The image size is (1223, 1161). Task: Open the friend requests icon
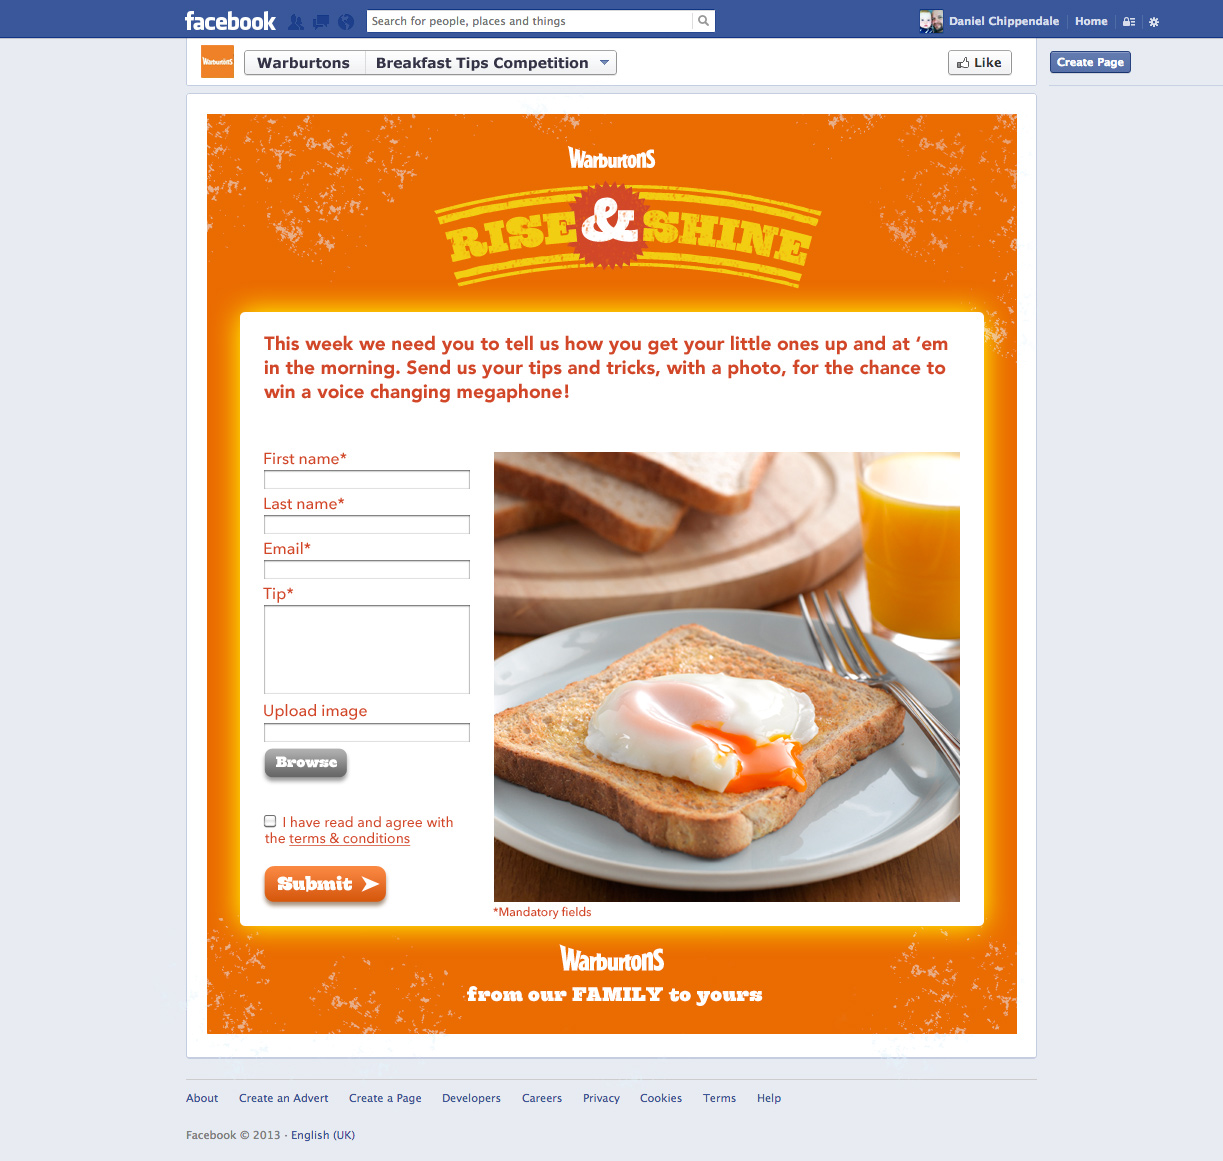(296, 21)
